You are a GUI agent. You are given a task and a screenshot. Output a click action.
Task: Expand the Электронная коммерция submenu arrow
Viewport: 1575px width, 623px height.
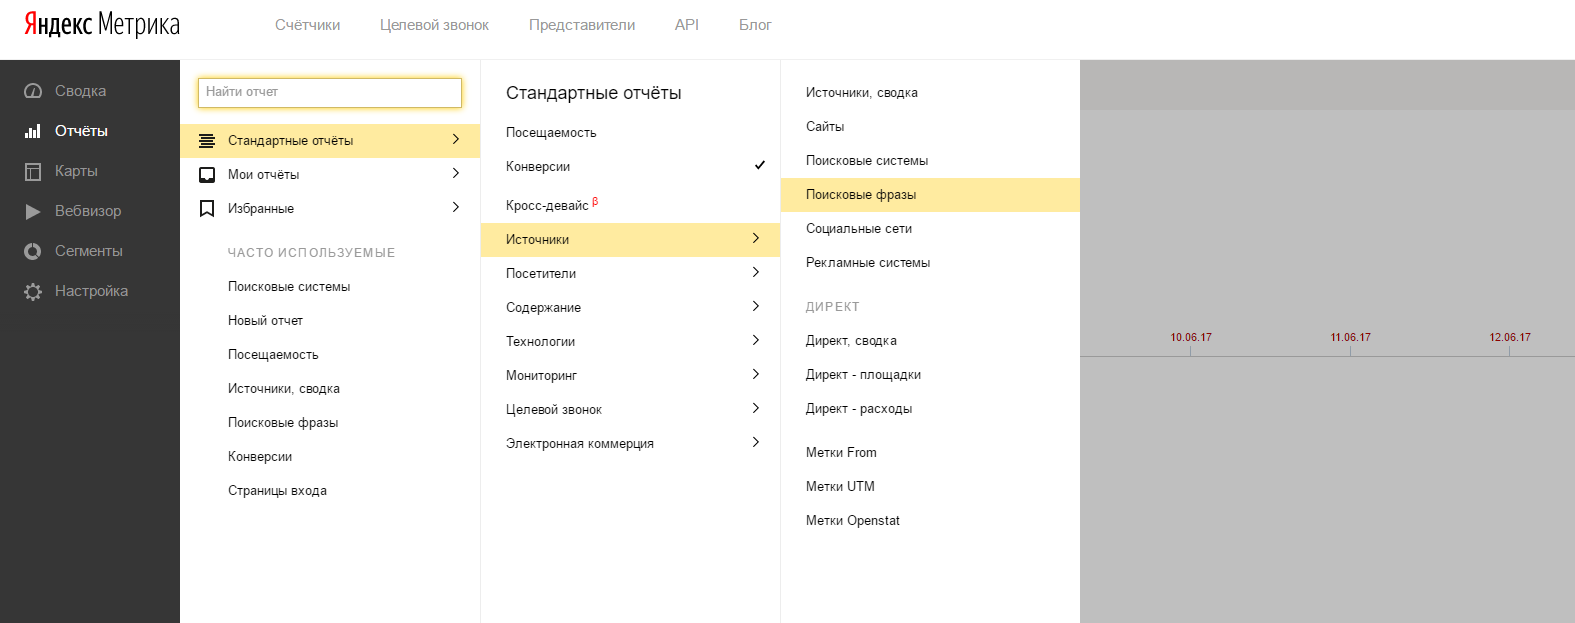(756, 442)
